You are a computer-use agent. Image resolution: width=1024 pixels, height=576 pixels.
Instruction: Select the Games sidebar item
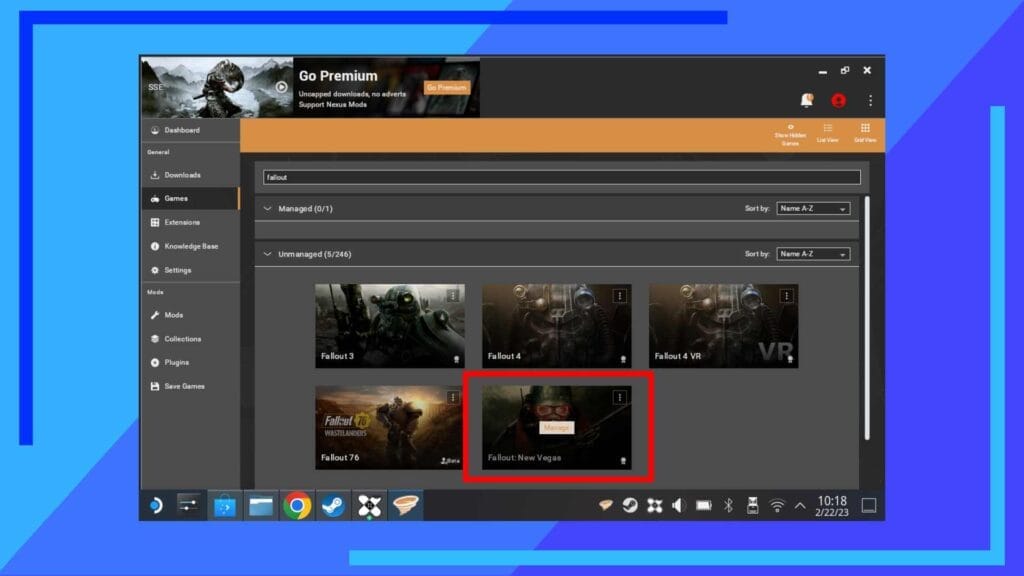click(x=190, y=199)
